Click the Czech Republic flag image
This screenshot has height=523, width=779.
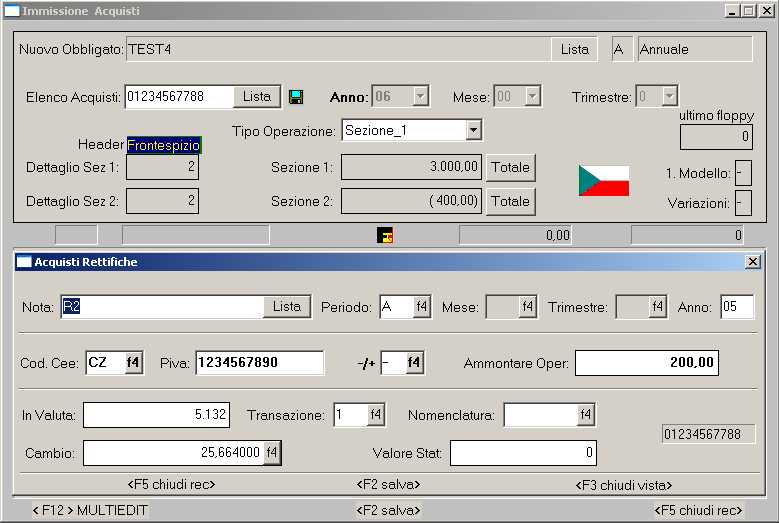coord(604,181)
